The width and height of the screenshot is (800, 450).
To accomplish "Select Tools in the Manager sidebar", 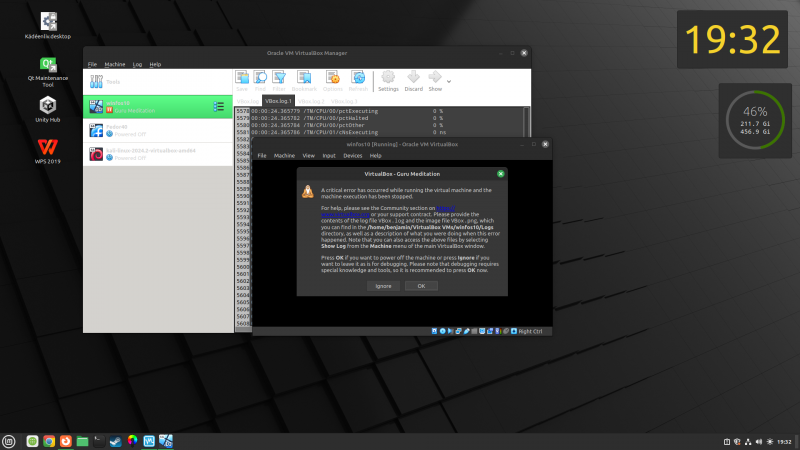I will (158, 82).
